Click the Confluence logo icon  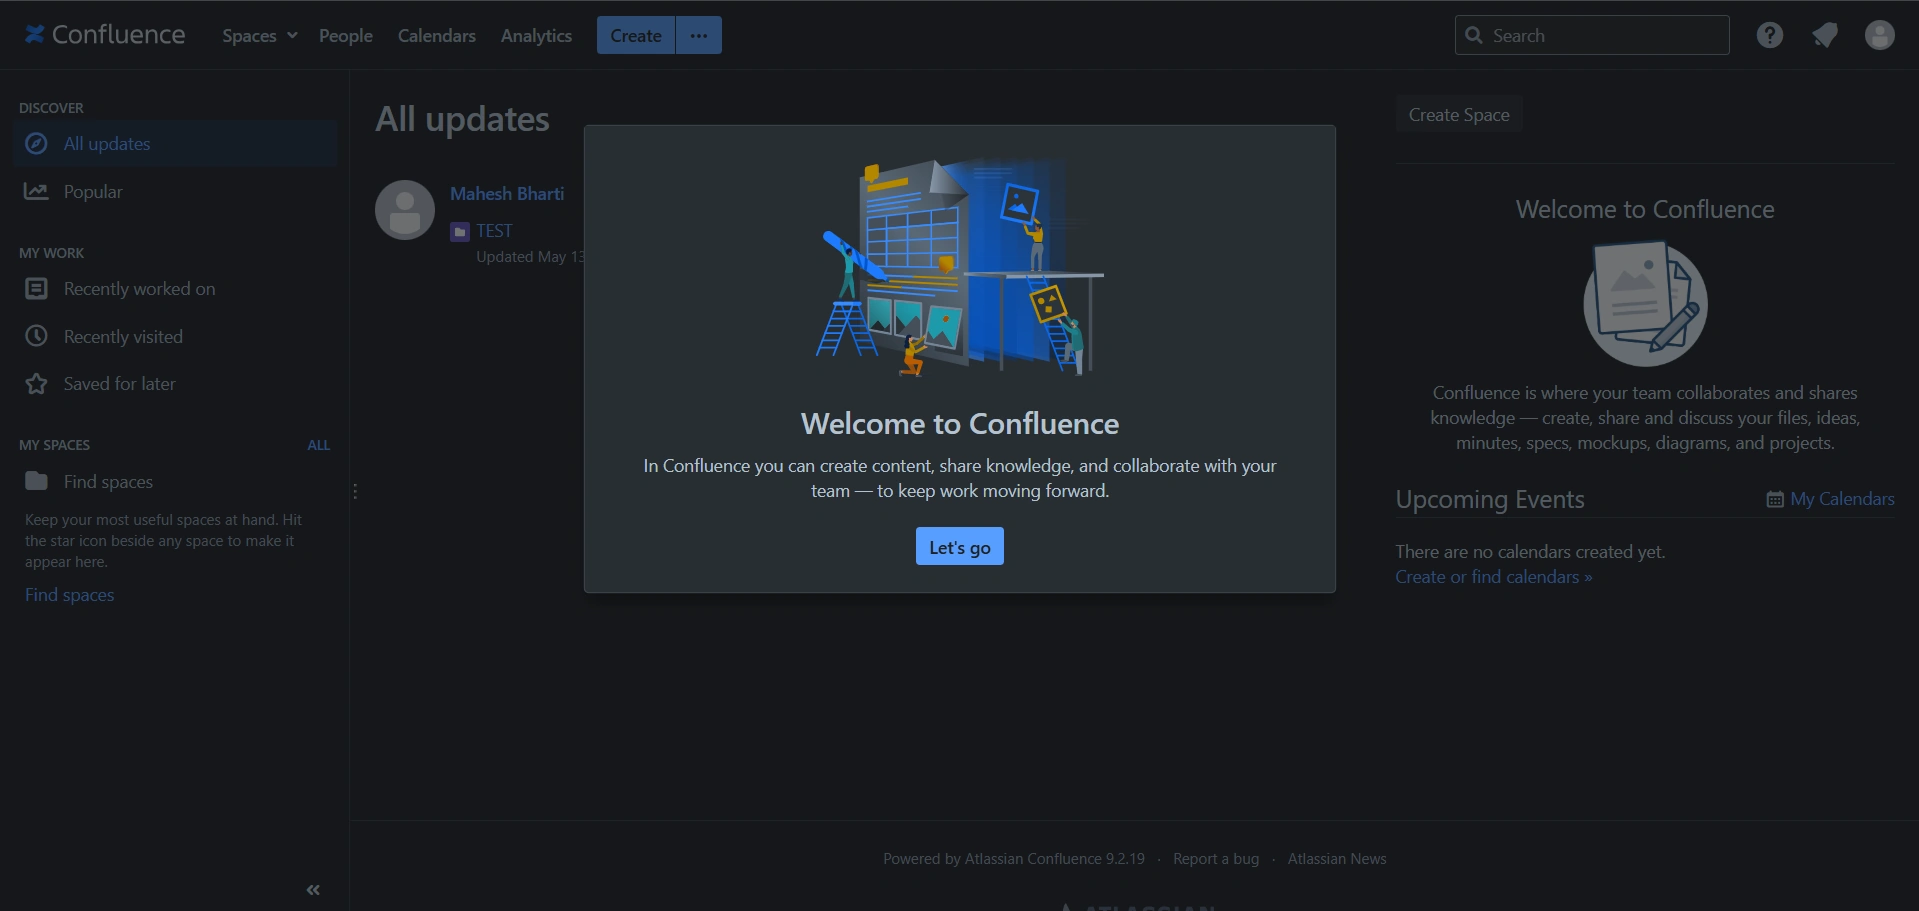[35, 35]
